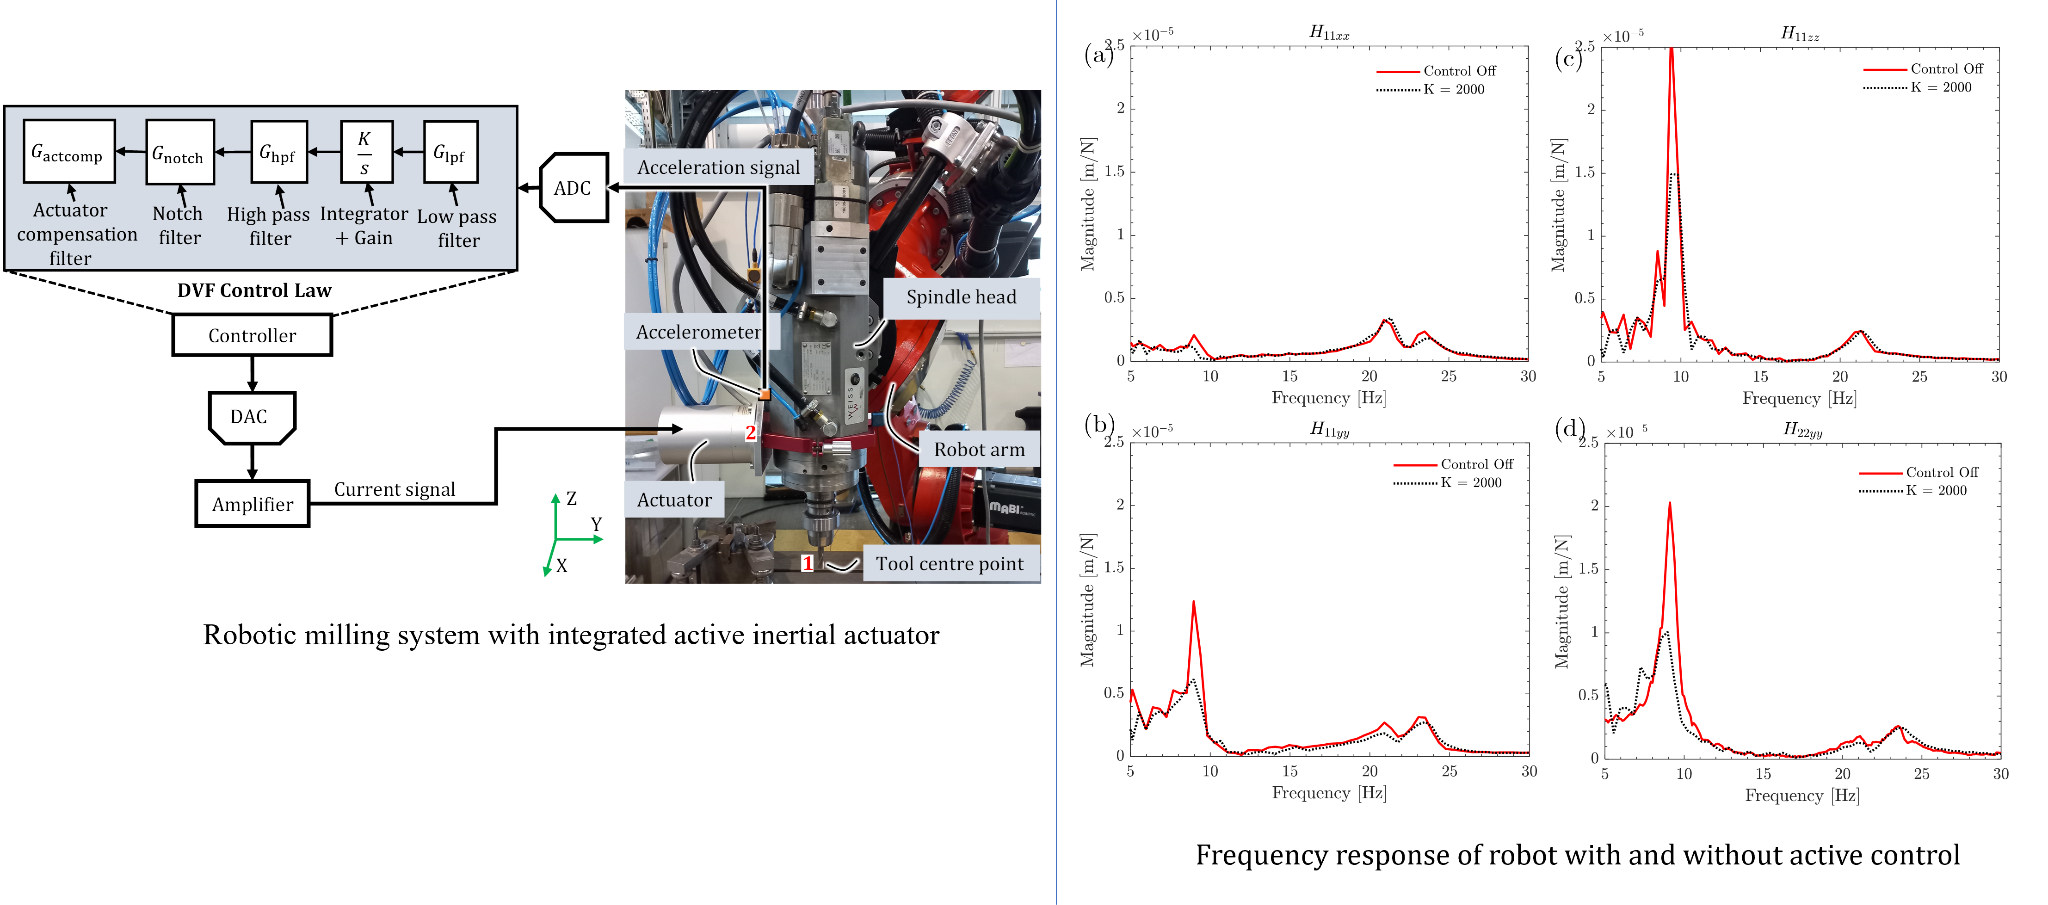Click the Controller button
2048x905 pixels.
252,334
